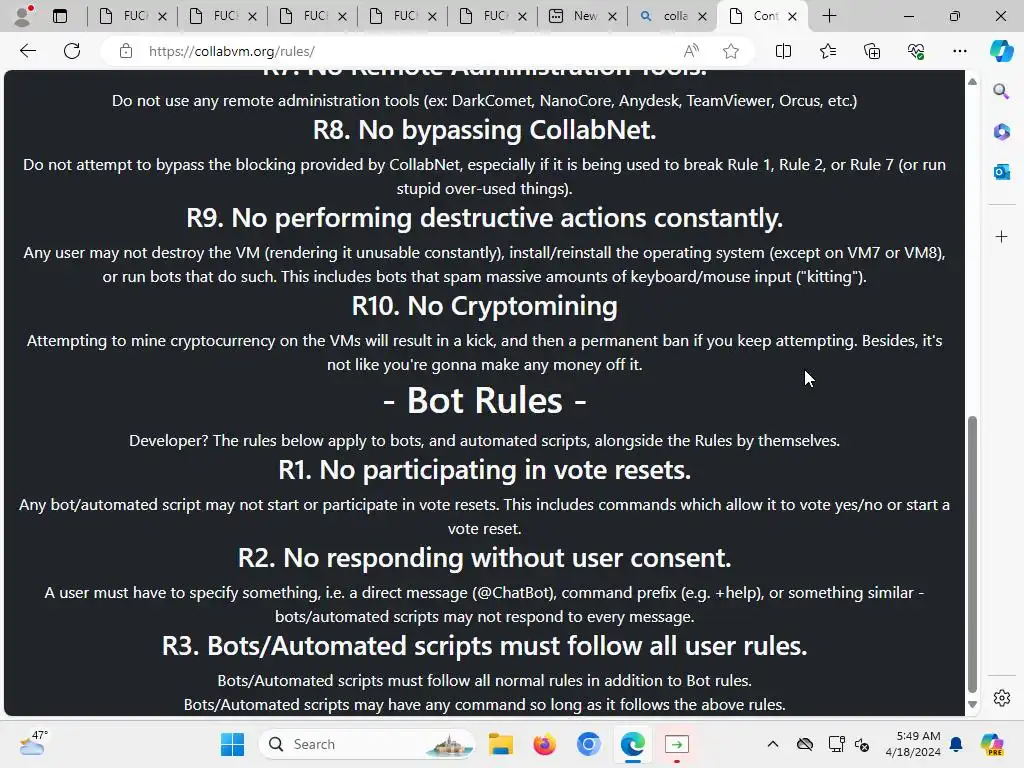The image size is (1024, 768).
Task: Open Copilot preview on the taskbar
Action: (992, 744)
